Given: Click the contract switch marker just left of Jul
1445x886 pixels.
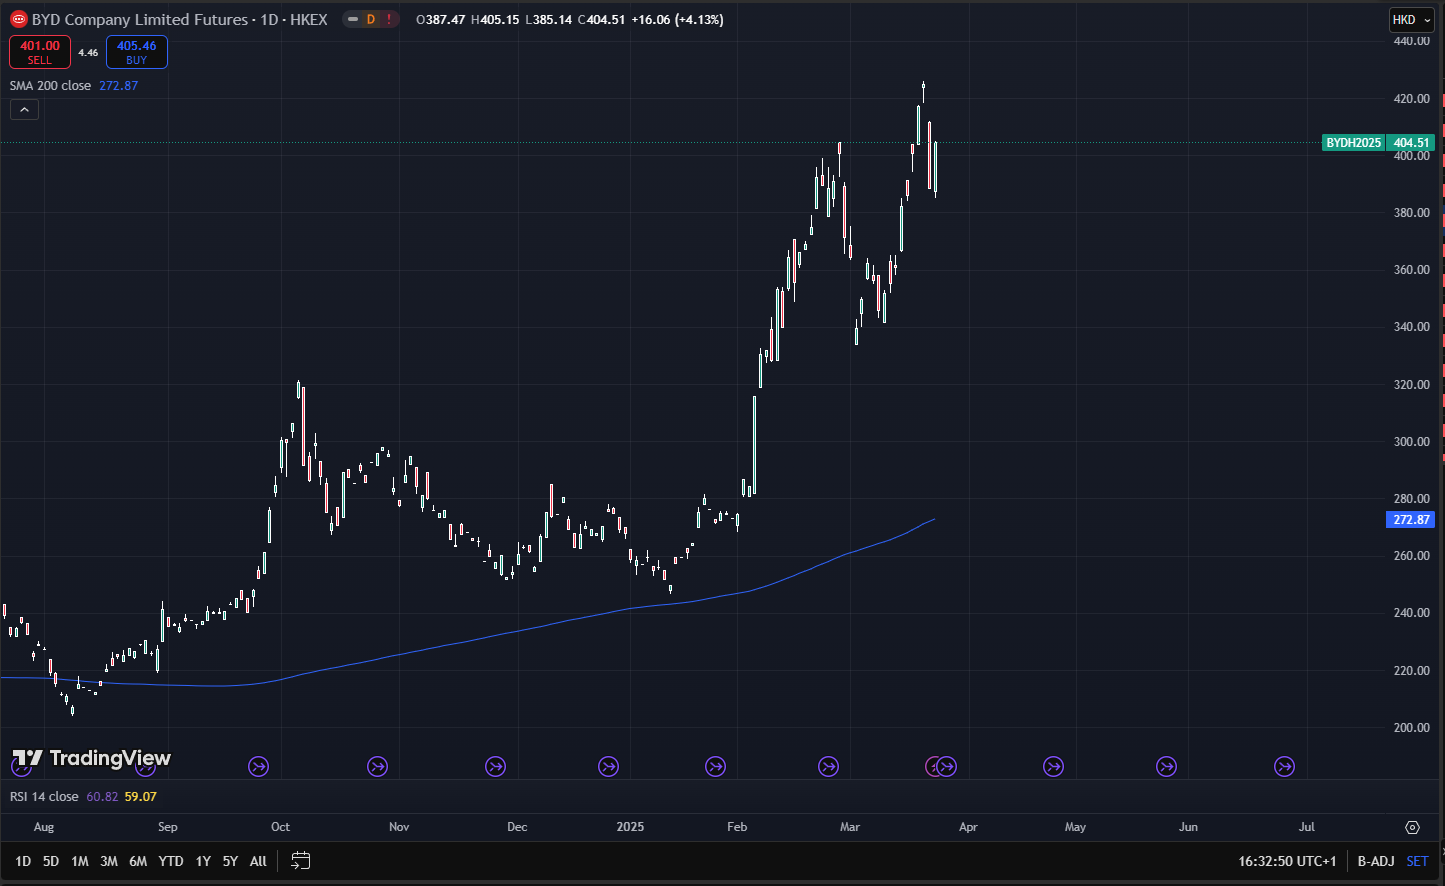Looking at the screenshot, I should [x=1284, y=767].
